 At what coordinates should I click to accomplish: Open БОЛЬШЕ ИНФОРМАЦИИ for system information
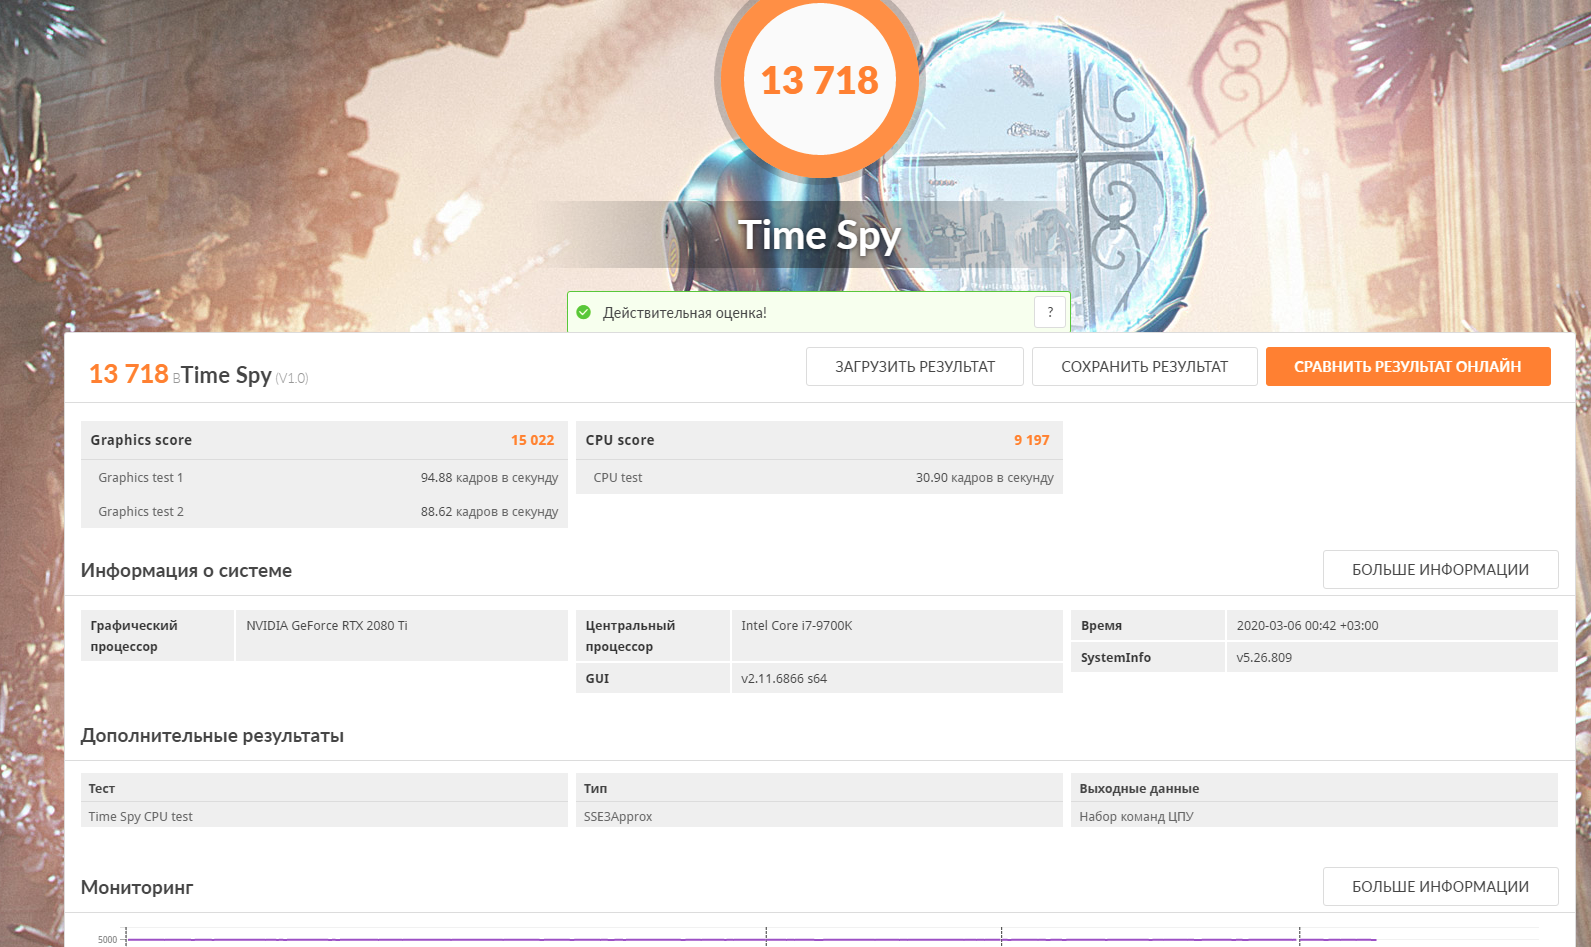(1440, 569)
